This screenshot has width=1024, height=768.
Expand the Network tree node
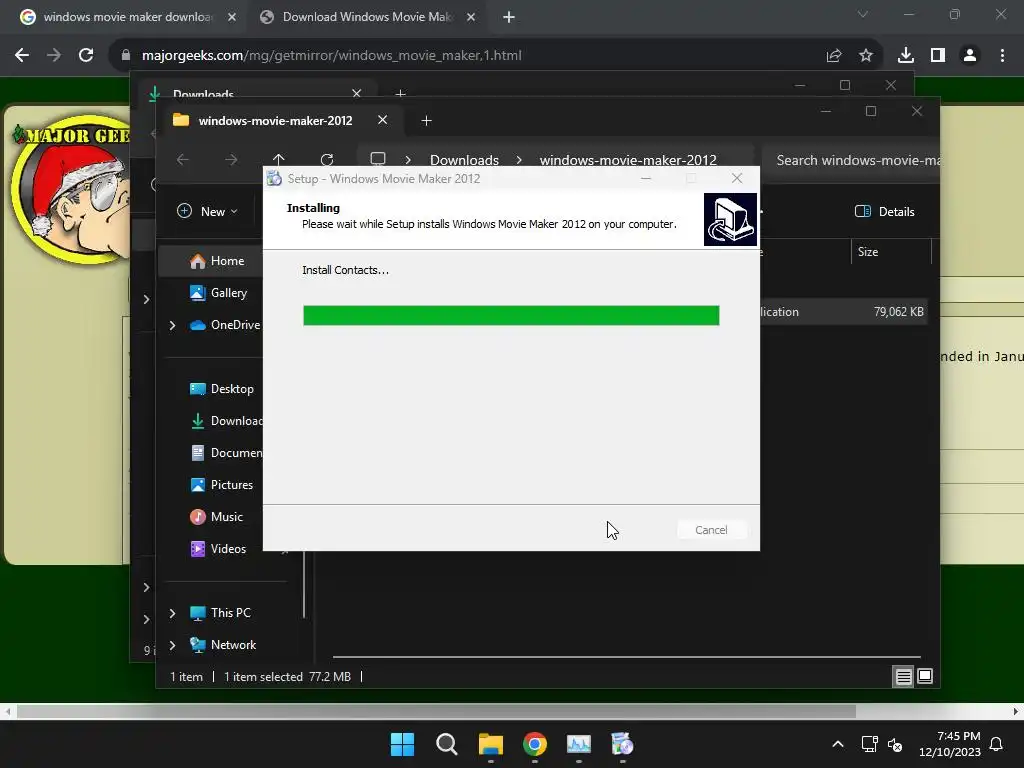[172, 645]
